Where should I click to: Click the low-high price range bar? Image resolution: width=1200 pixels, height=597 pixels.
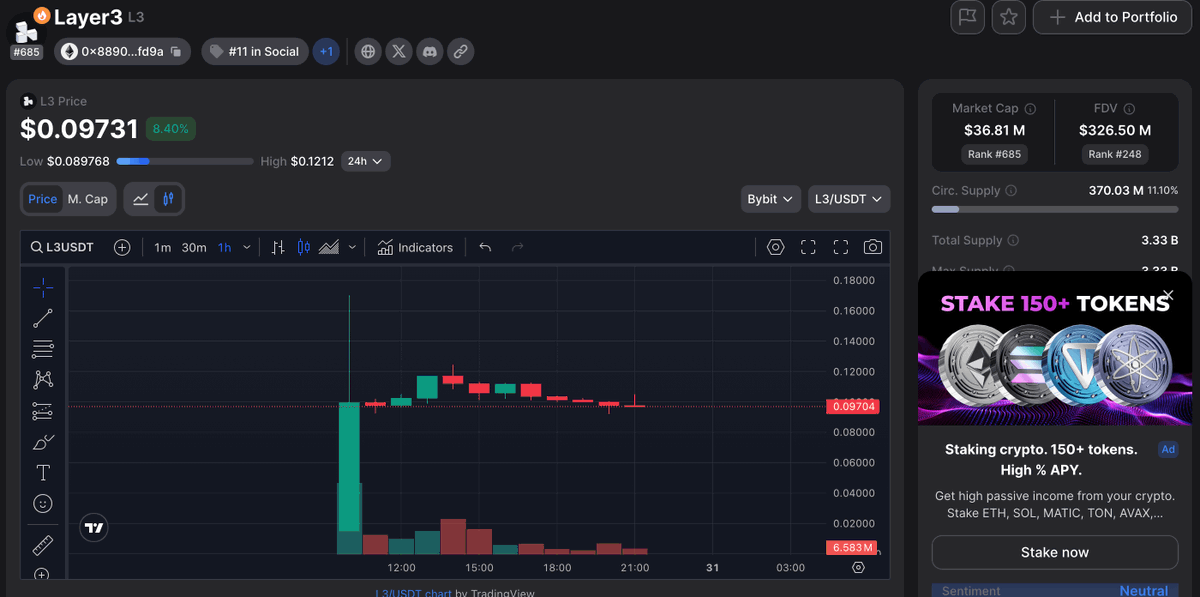185,161
